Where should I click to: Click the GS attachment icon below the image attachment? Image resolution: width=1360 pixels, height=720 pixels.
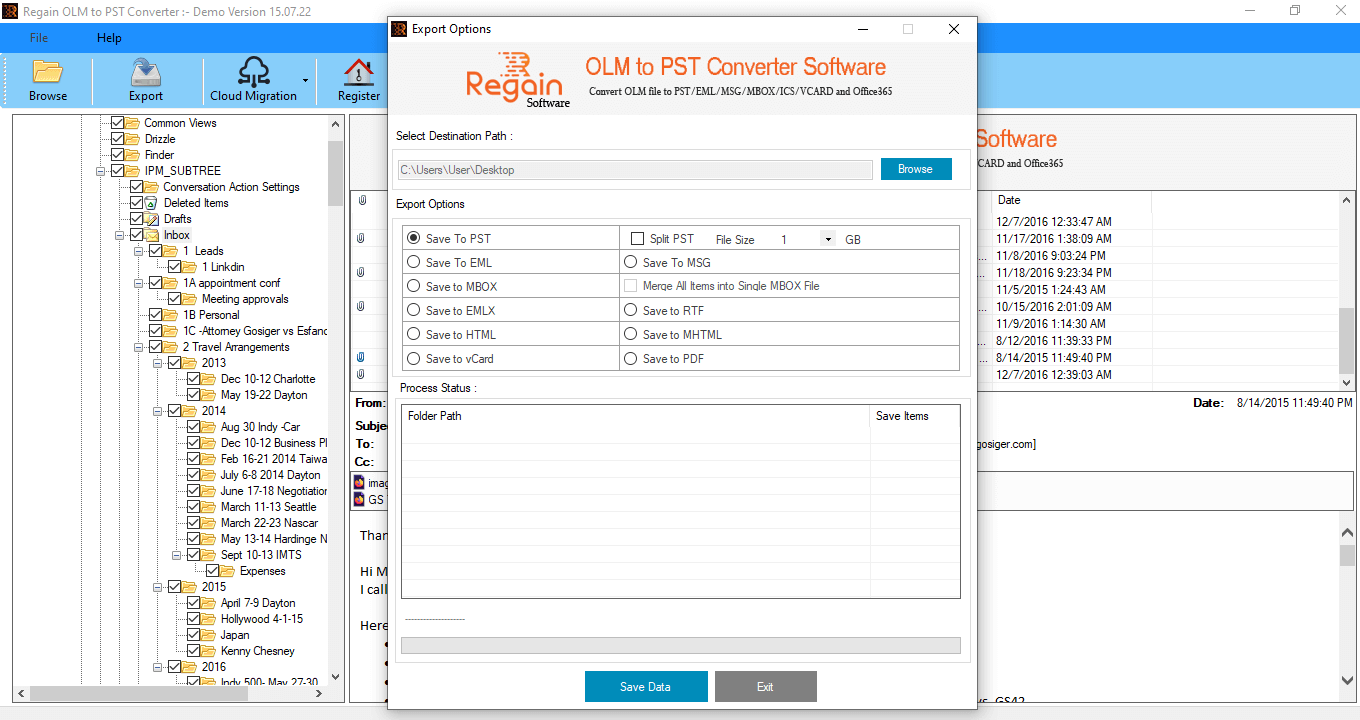click(360, 500)
